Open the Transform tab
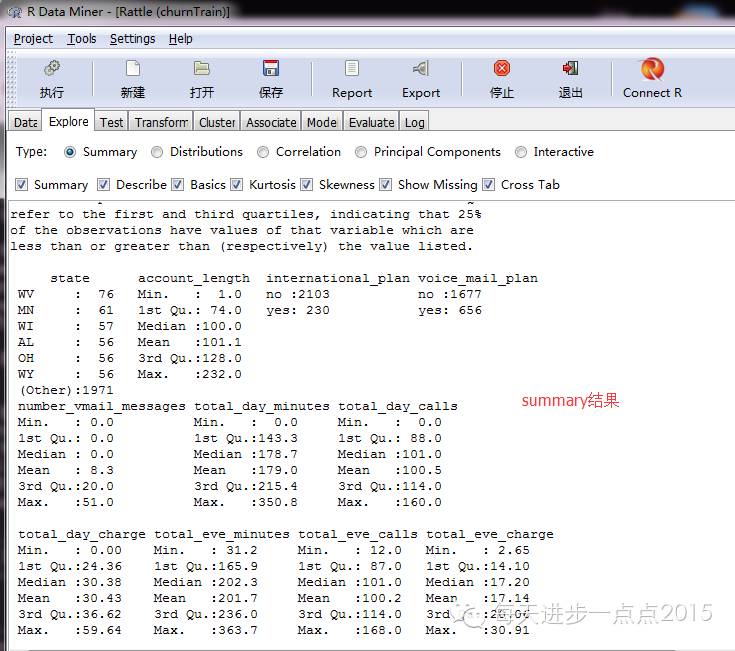This screenshot has width=735, height=651. click(x=161, y=122)
